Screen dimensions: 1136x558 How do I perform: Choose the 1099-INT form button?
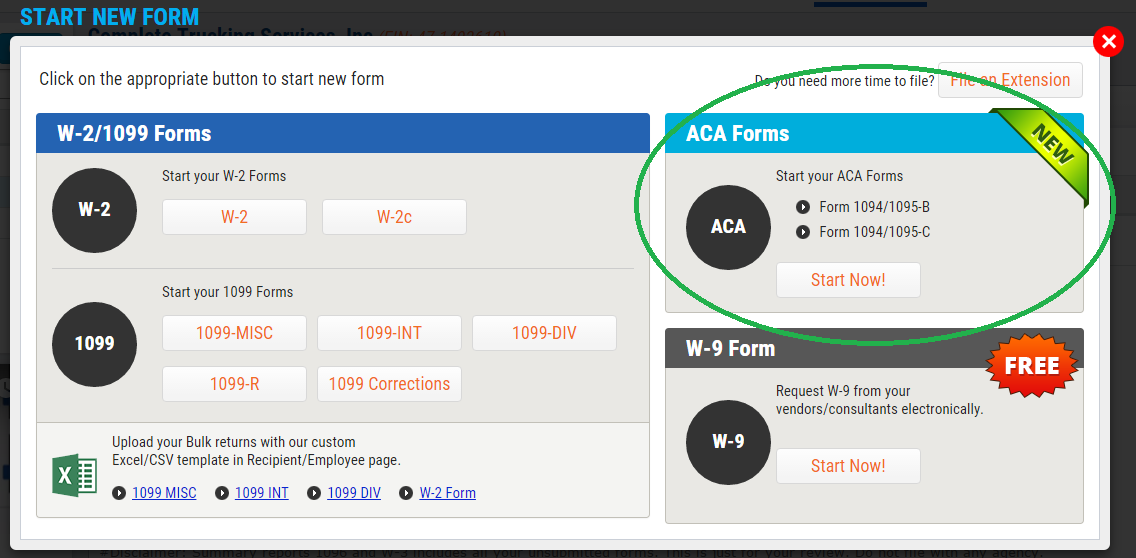[389, 333]
